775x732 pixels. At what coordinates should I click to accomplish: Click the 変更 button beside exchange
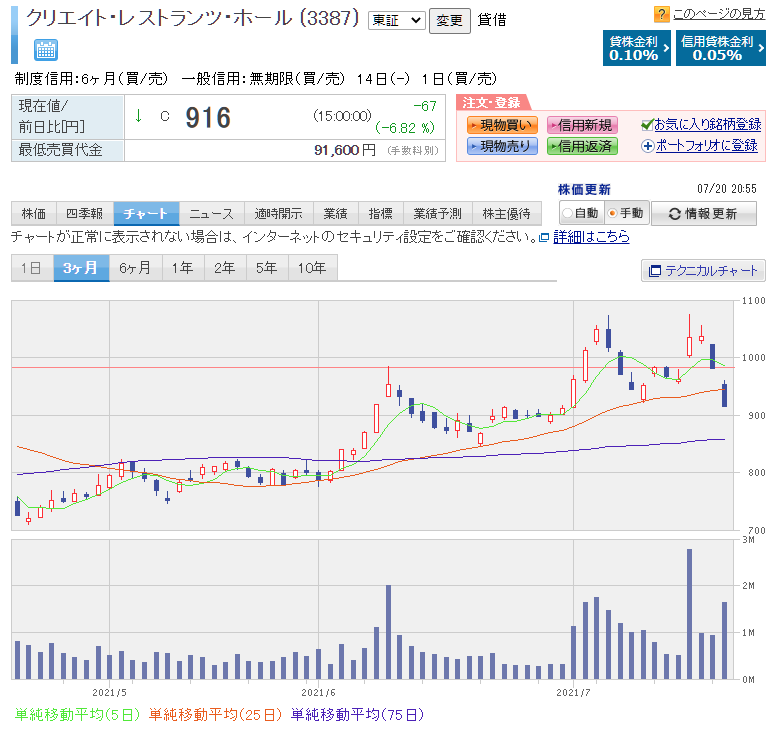449,20
